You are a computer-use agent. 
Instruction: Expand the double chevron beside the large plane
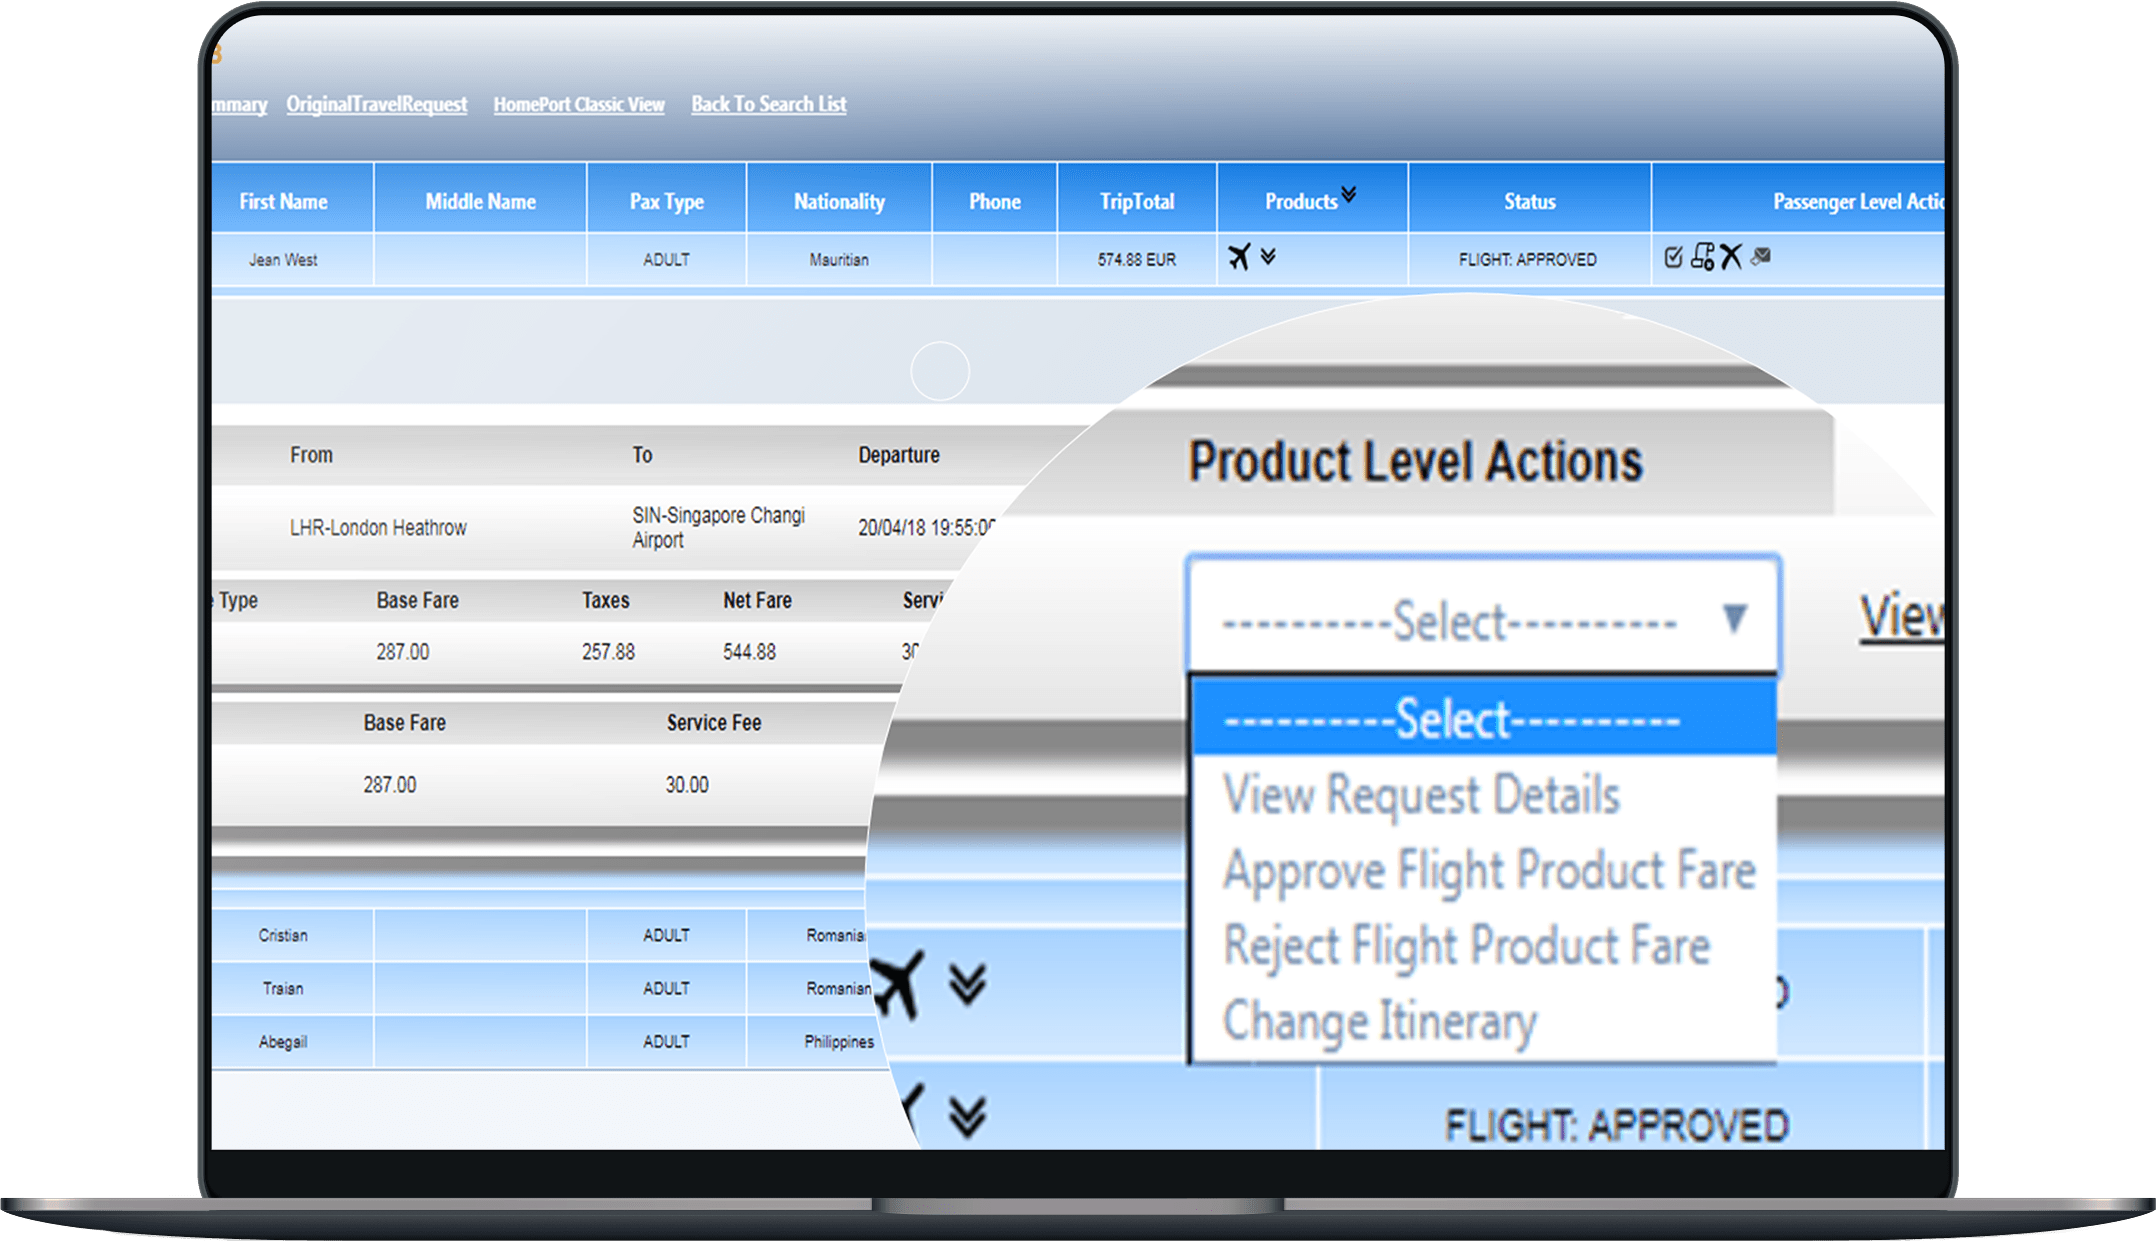point(967,984)
